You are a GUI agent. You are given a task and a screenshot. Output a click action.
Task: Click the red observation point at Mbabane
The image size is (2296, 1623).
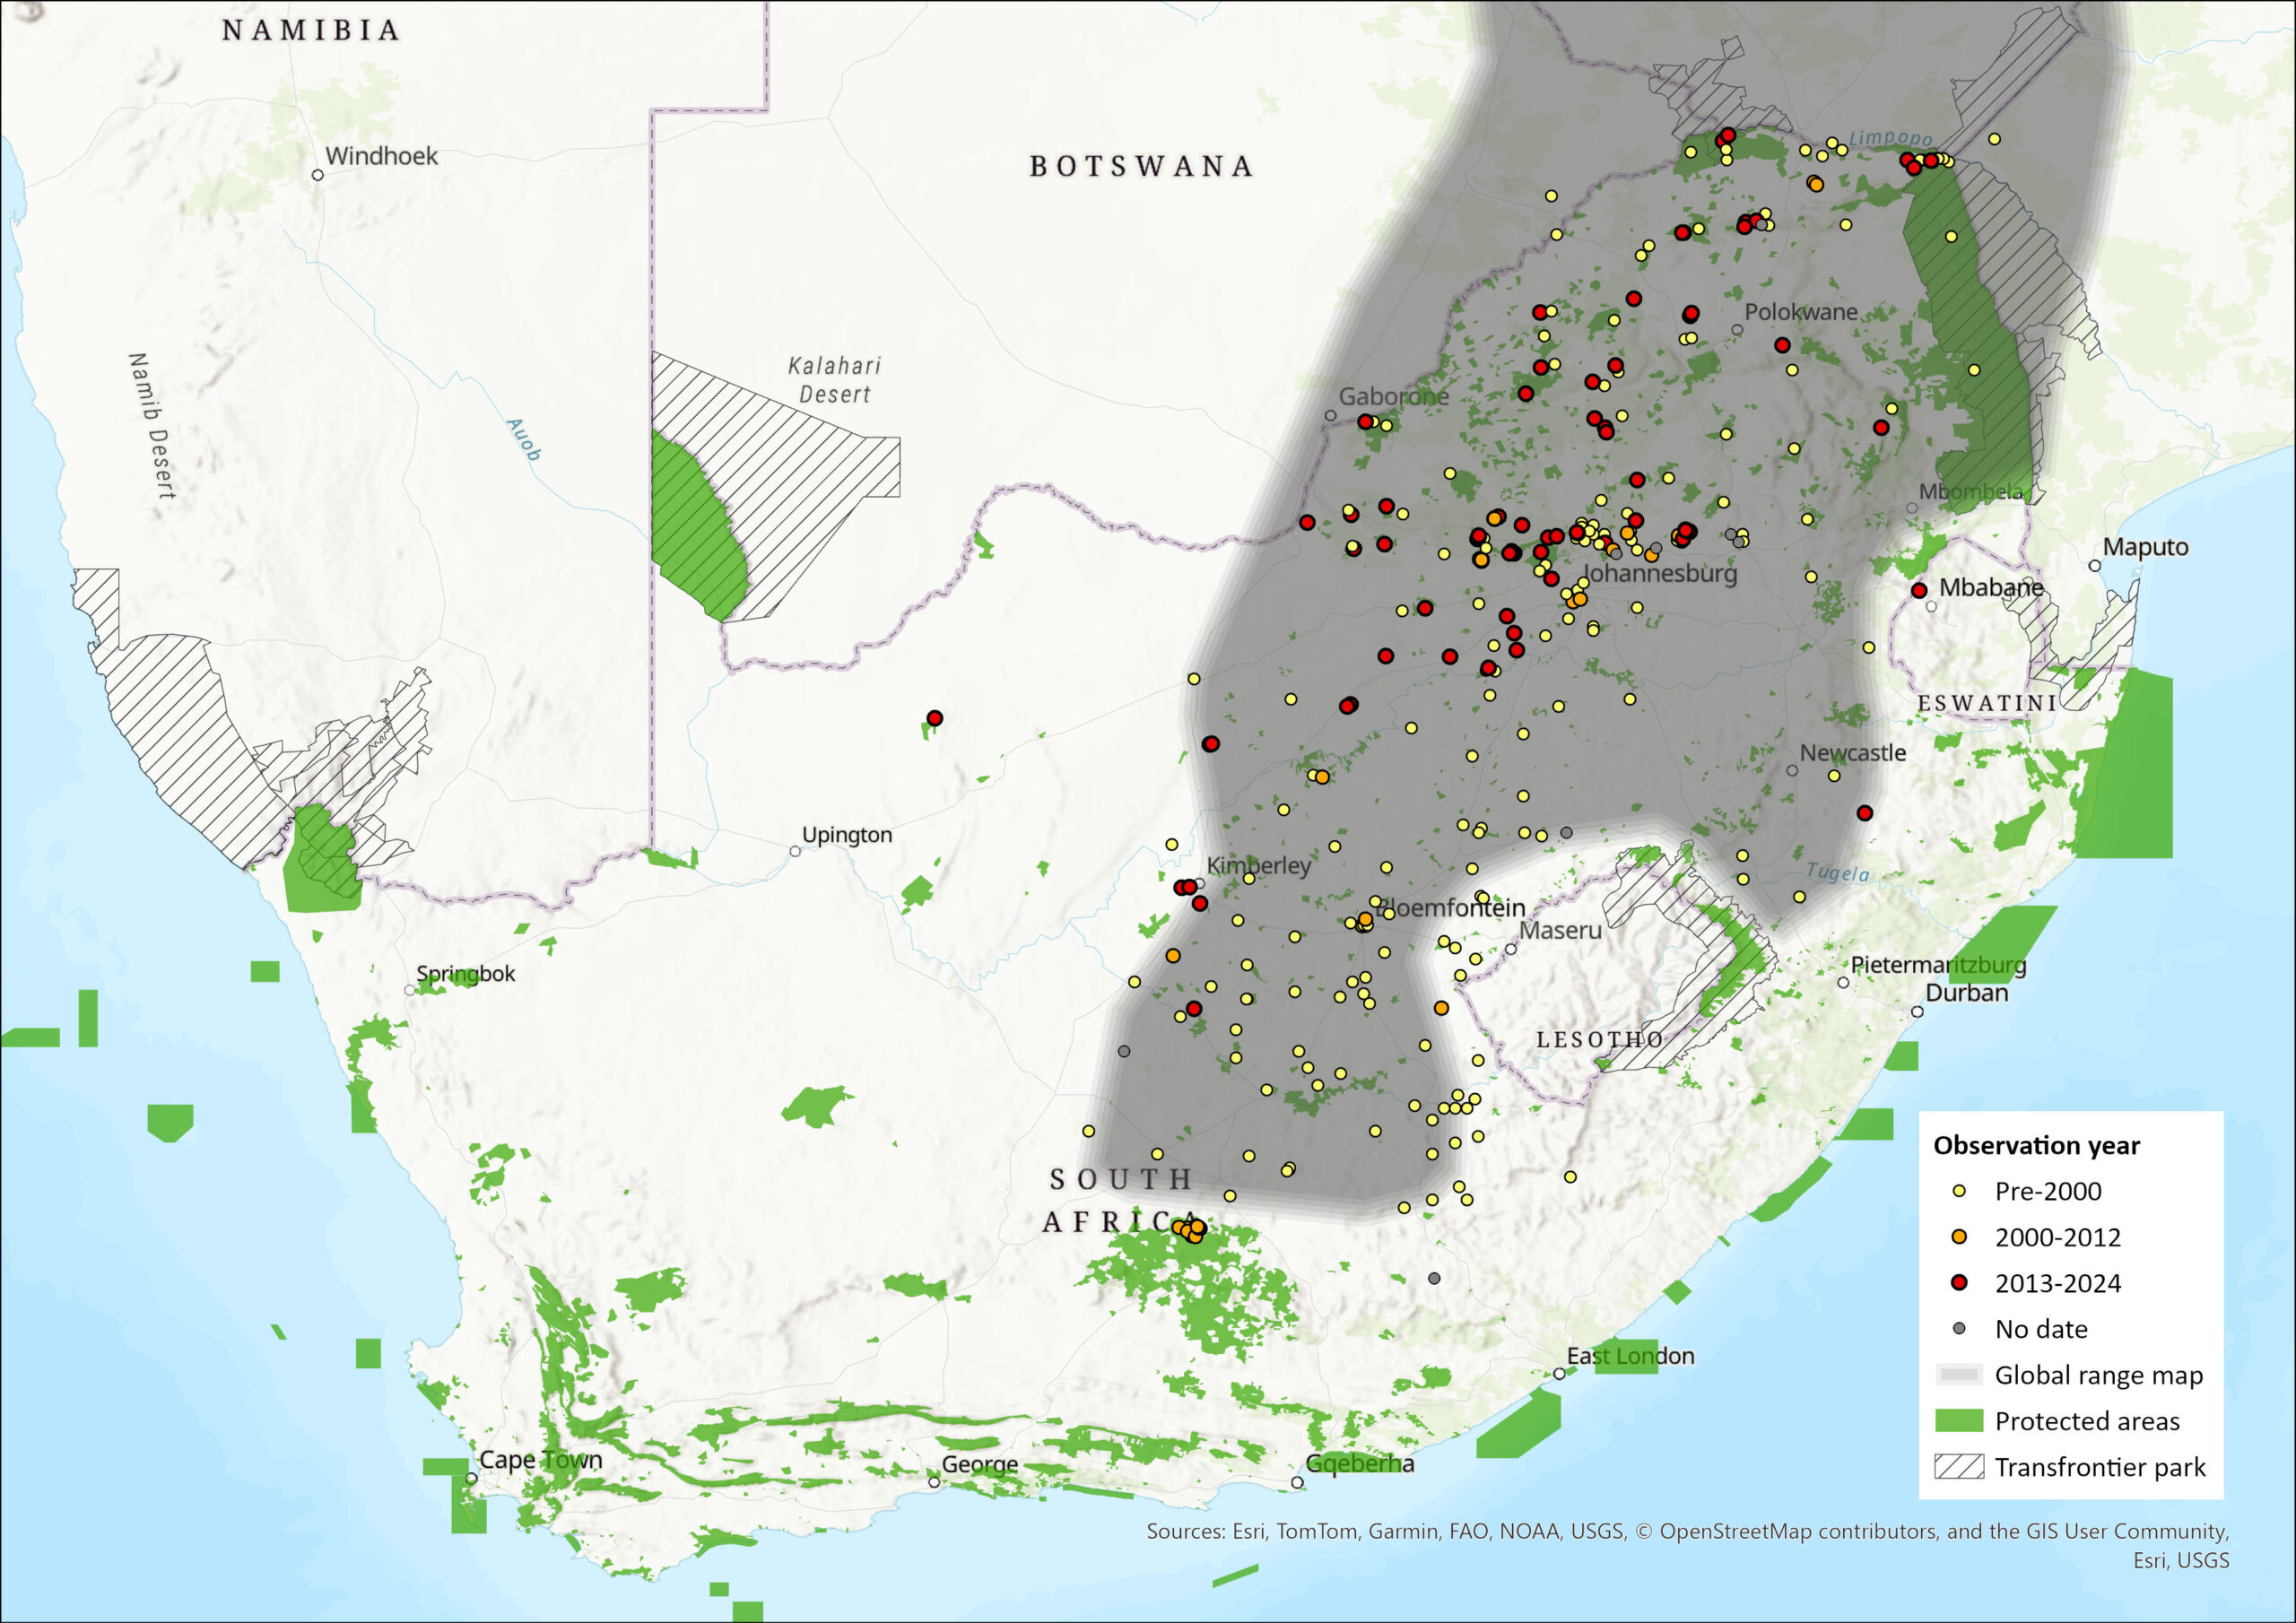click(x=1919, y=591)
